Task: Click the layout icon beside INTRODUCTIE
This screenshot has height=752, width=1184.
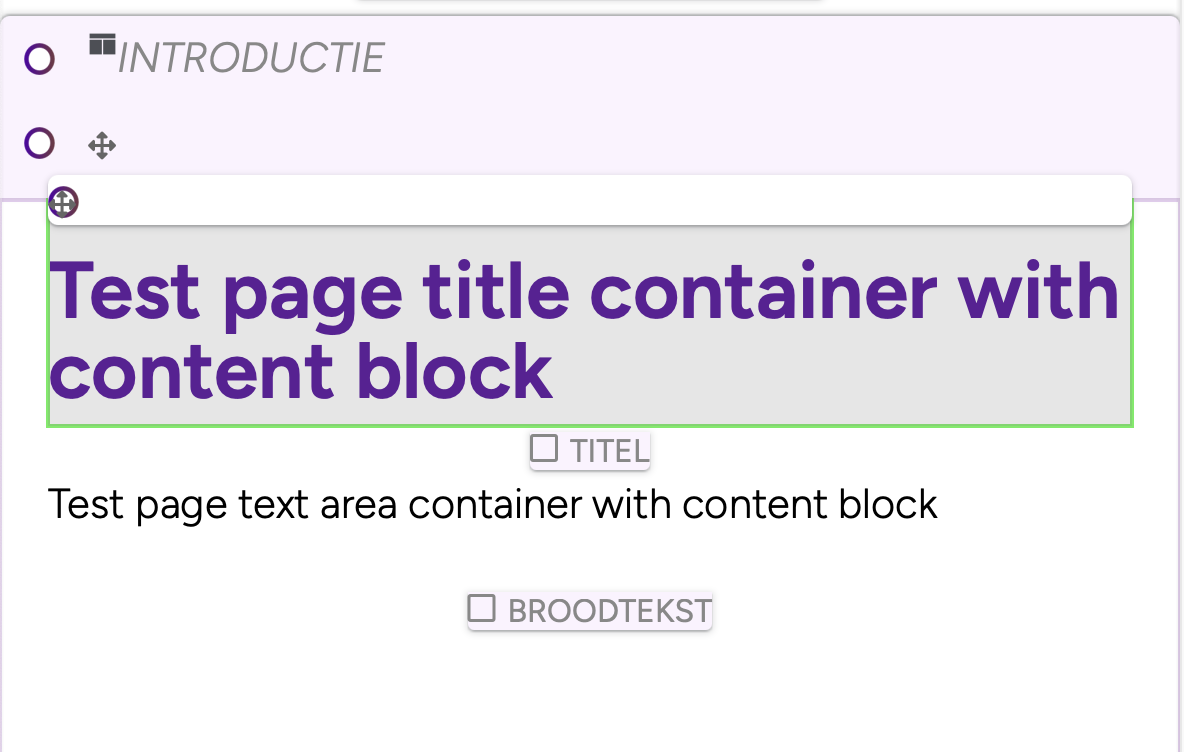Action: pyautogui.click(x=102, y=45)
